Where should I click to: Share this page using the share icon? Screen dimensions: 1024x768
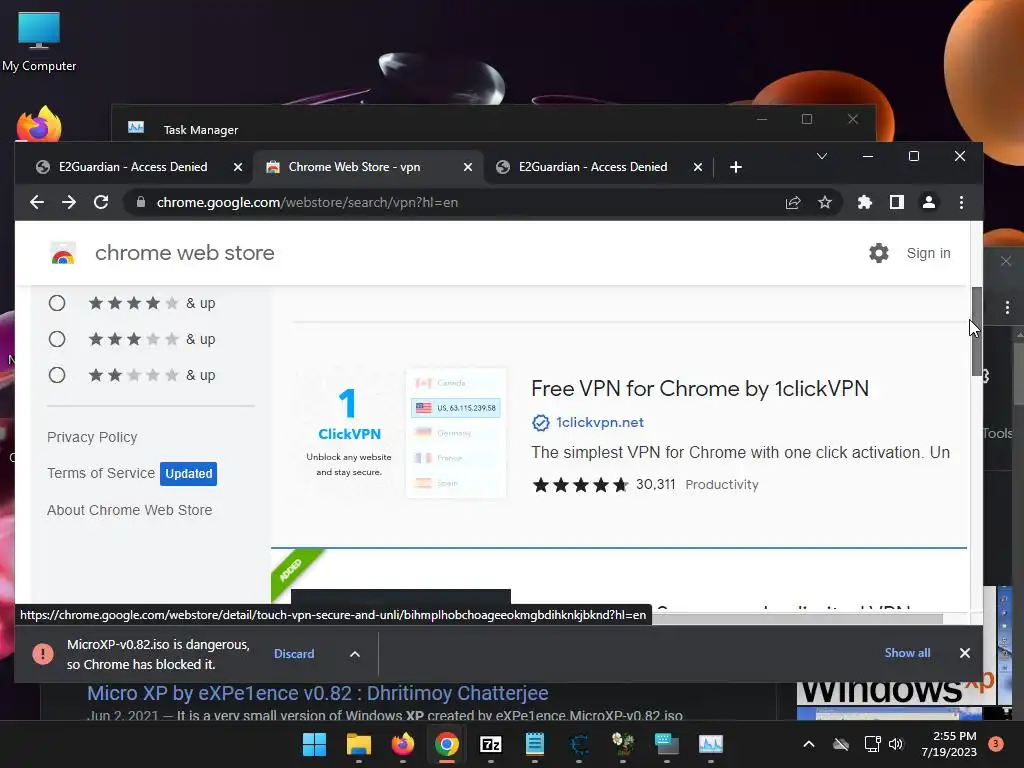point(793,202)
